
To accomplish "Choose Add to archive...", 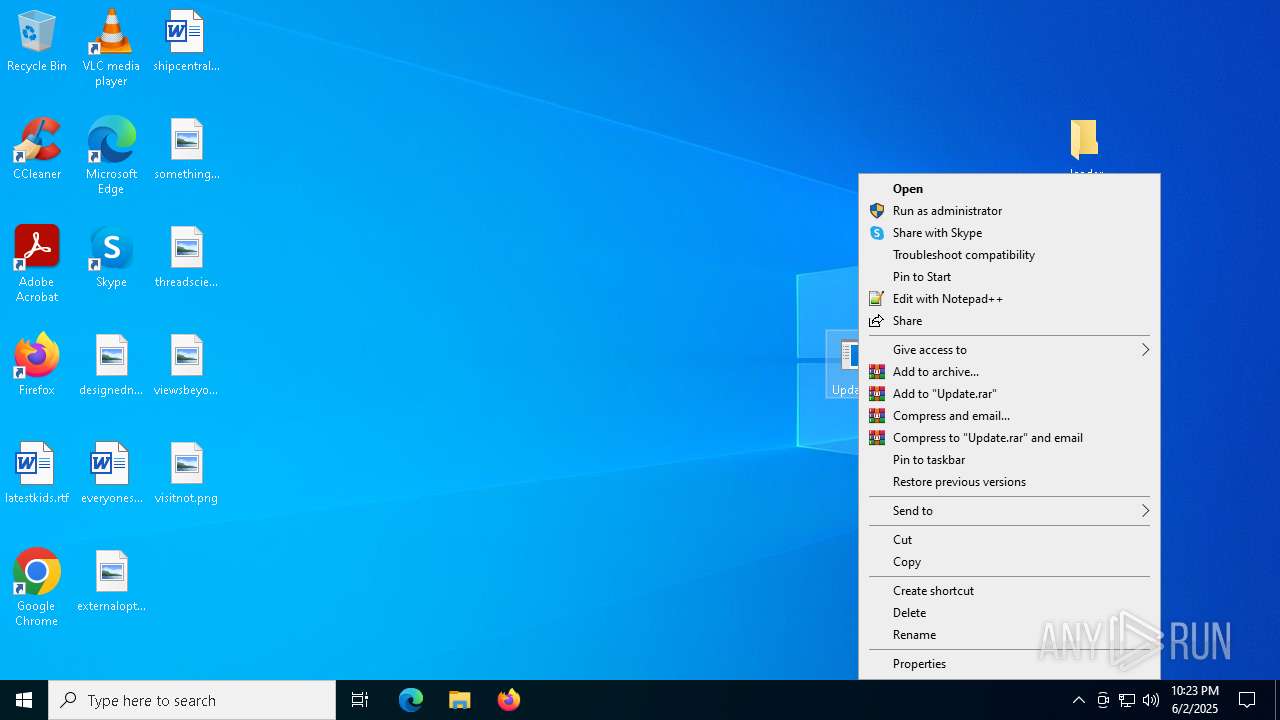I will [x=1009, y=372].
